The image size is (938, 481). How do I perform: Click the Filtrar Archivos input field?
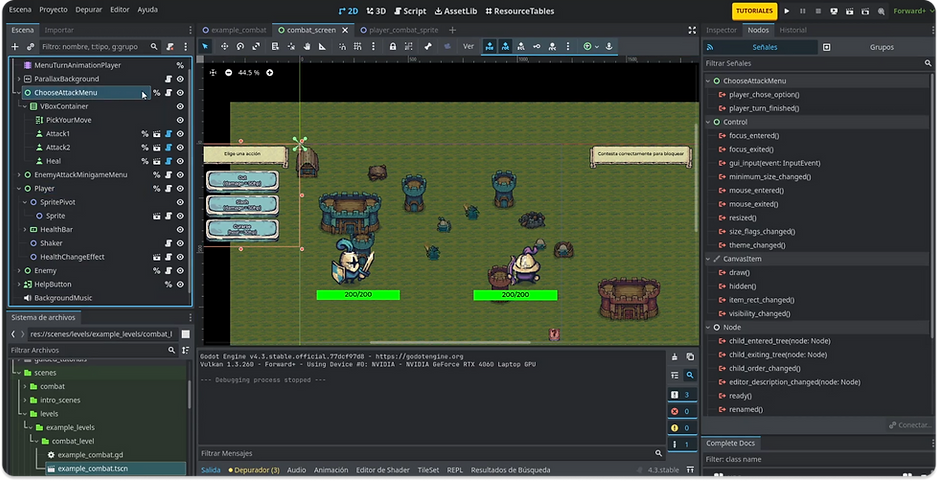tap(93, 351)
